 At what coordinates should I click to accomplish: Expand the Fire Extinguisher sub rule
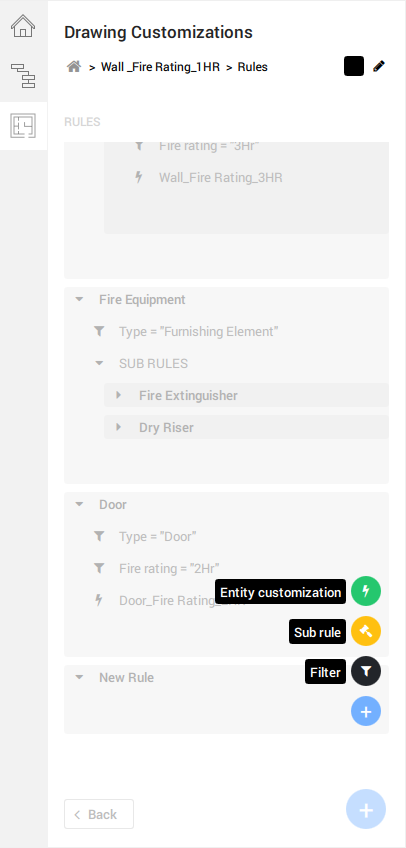click(x=118, y=395)
